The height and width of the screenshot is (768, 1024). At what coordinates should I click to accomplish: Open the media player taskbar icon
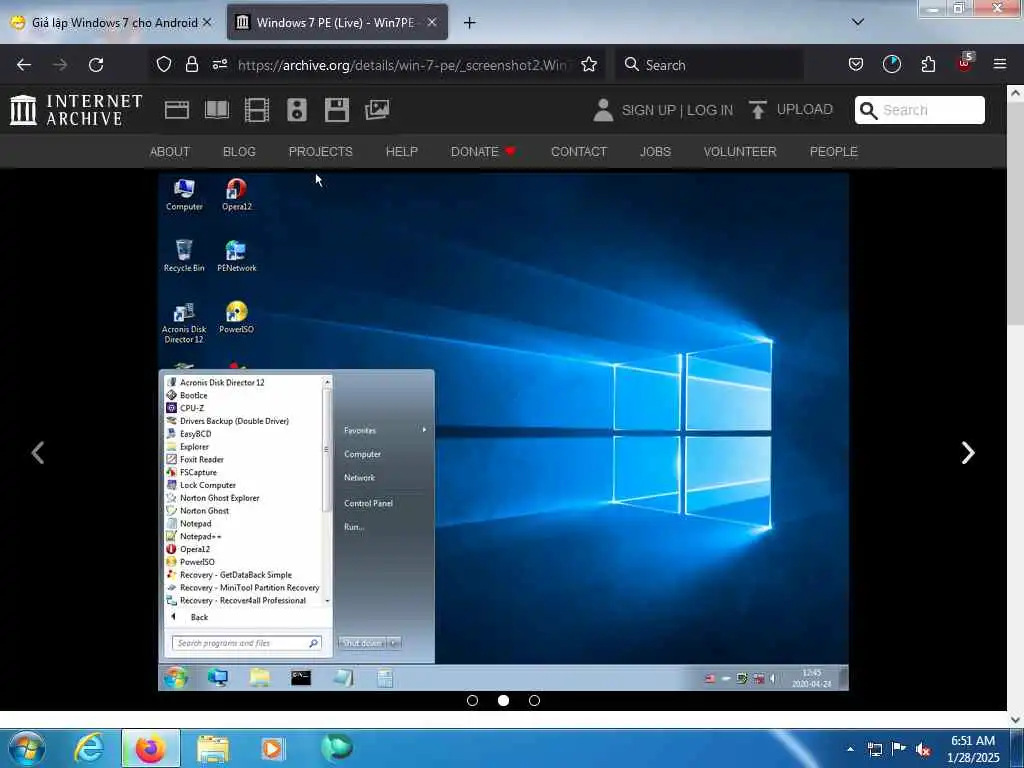(x=273, y=748)
